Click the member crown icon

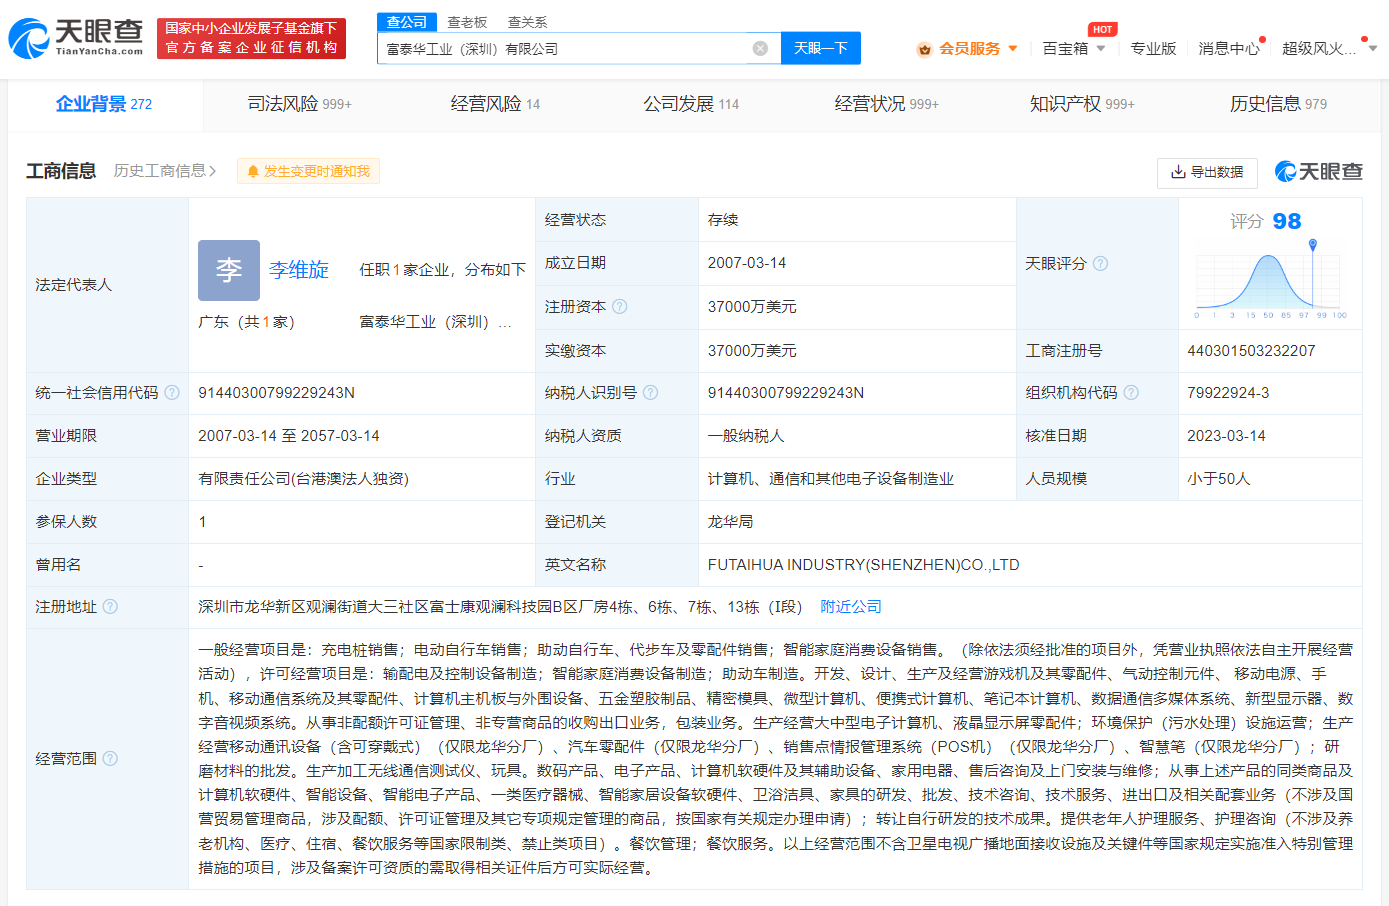[x=924, y=49]
